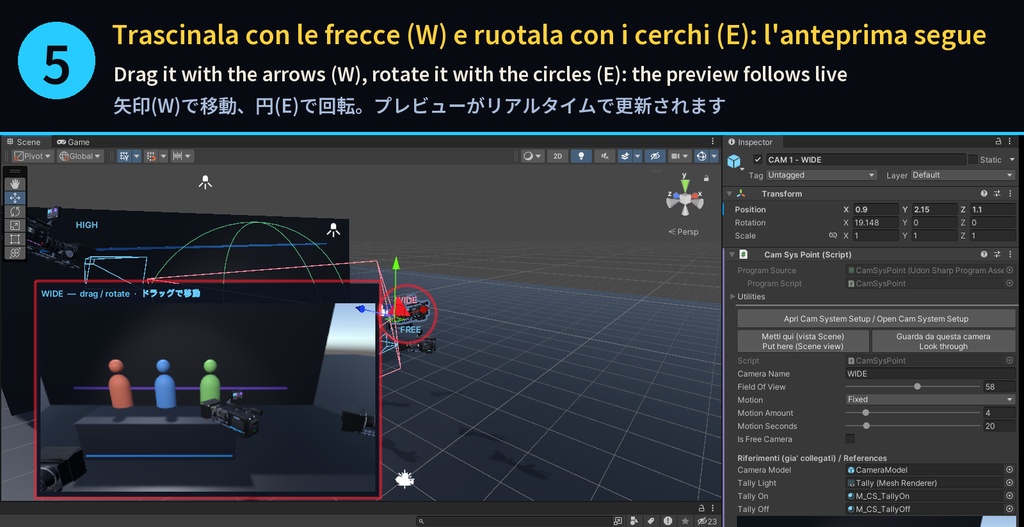Screen dimensions: 1024x527
Task: Select the combined Transform tool
Action: (x=15, y=253)
